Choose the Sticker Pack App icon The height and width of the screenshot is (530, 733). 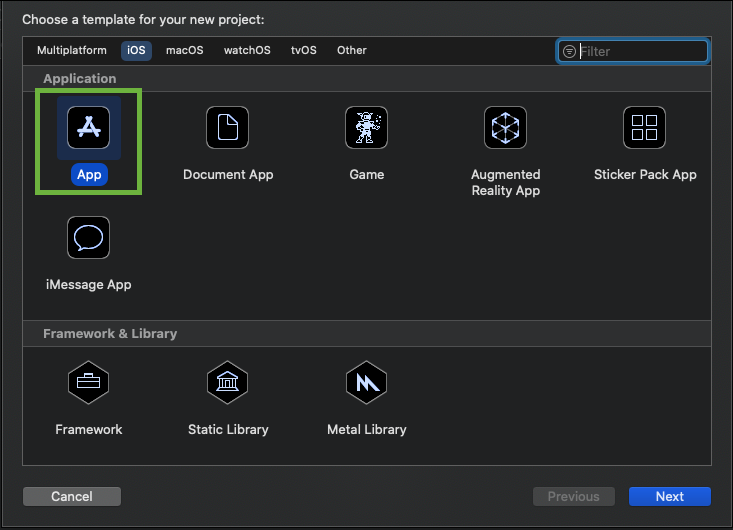[x=645, y=128]
